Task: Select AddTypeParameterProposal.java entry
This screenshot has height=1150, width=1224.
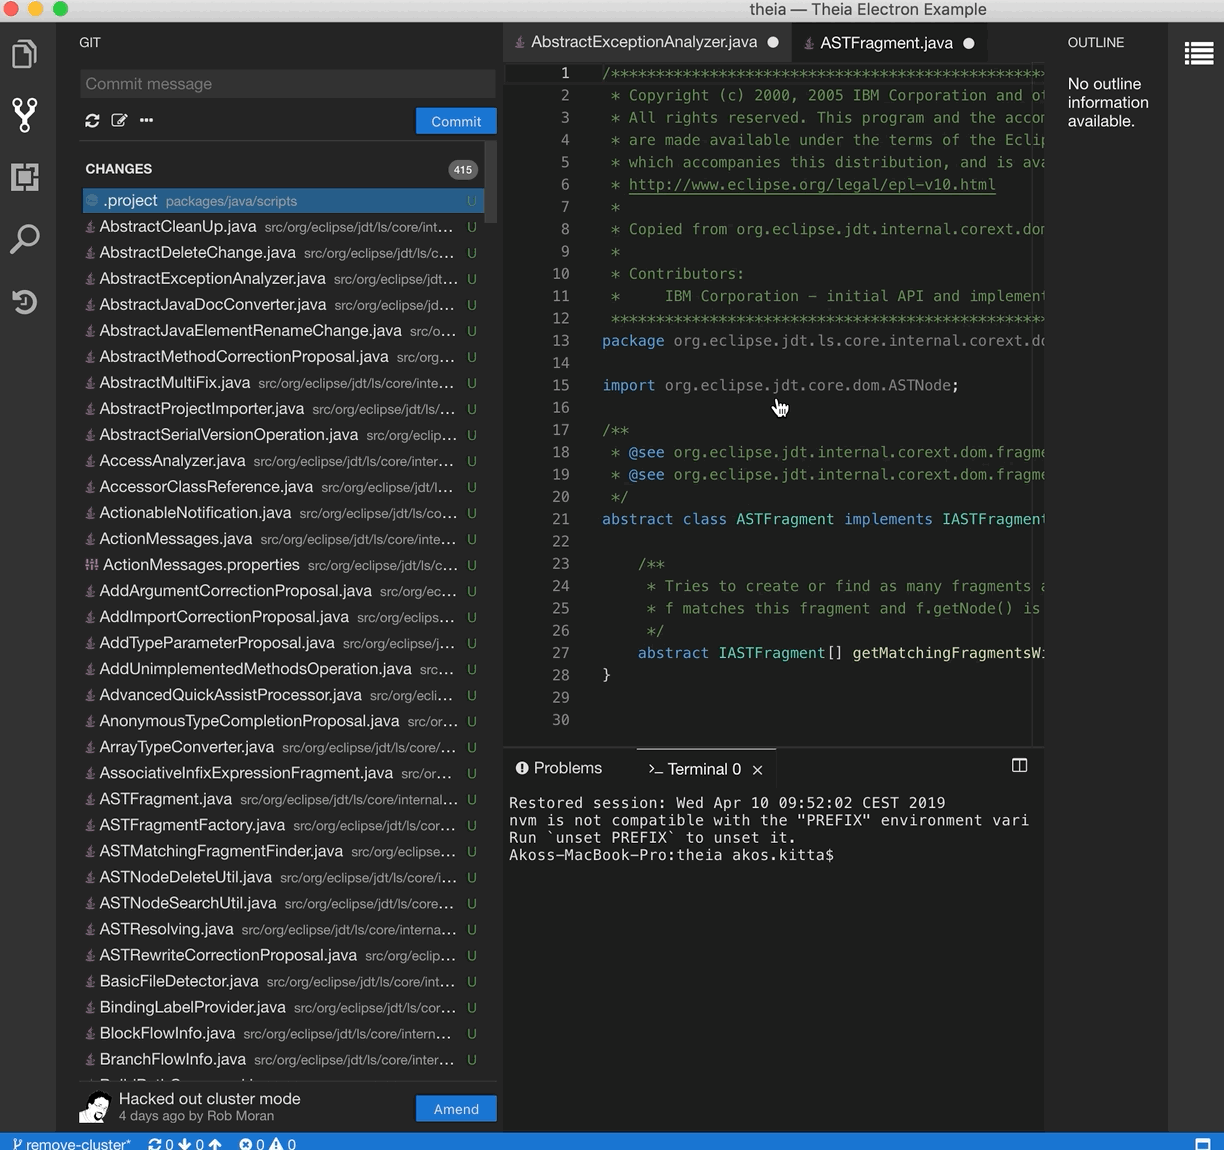Action: pos(283,643)
